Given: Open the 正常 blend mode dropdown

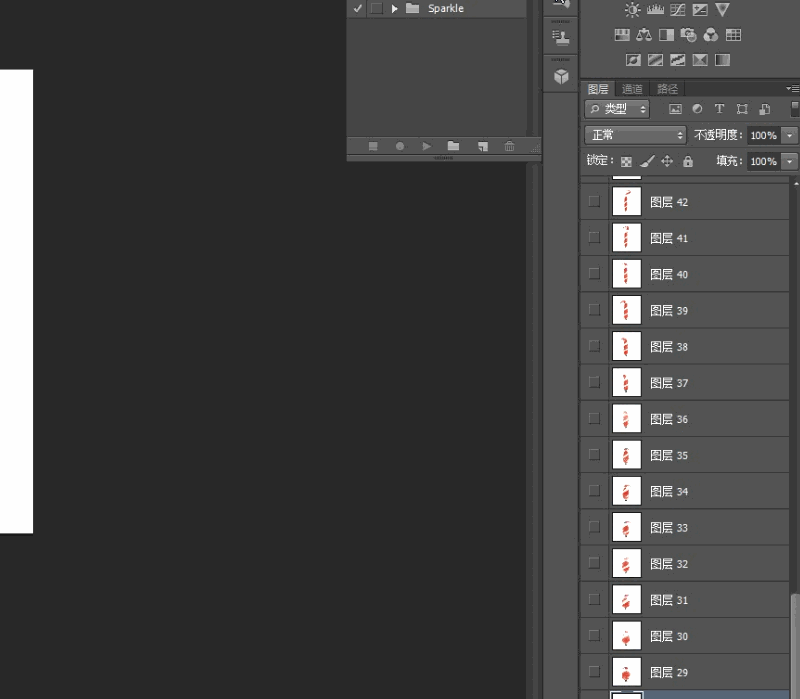Looking at the screenshot, I should (x=635, y=135).
